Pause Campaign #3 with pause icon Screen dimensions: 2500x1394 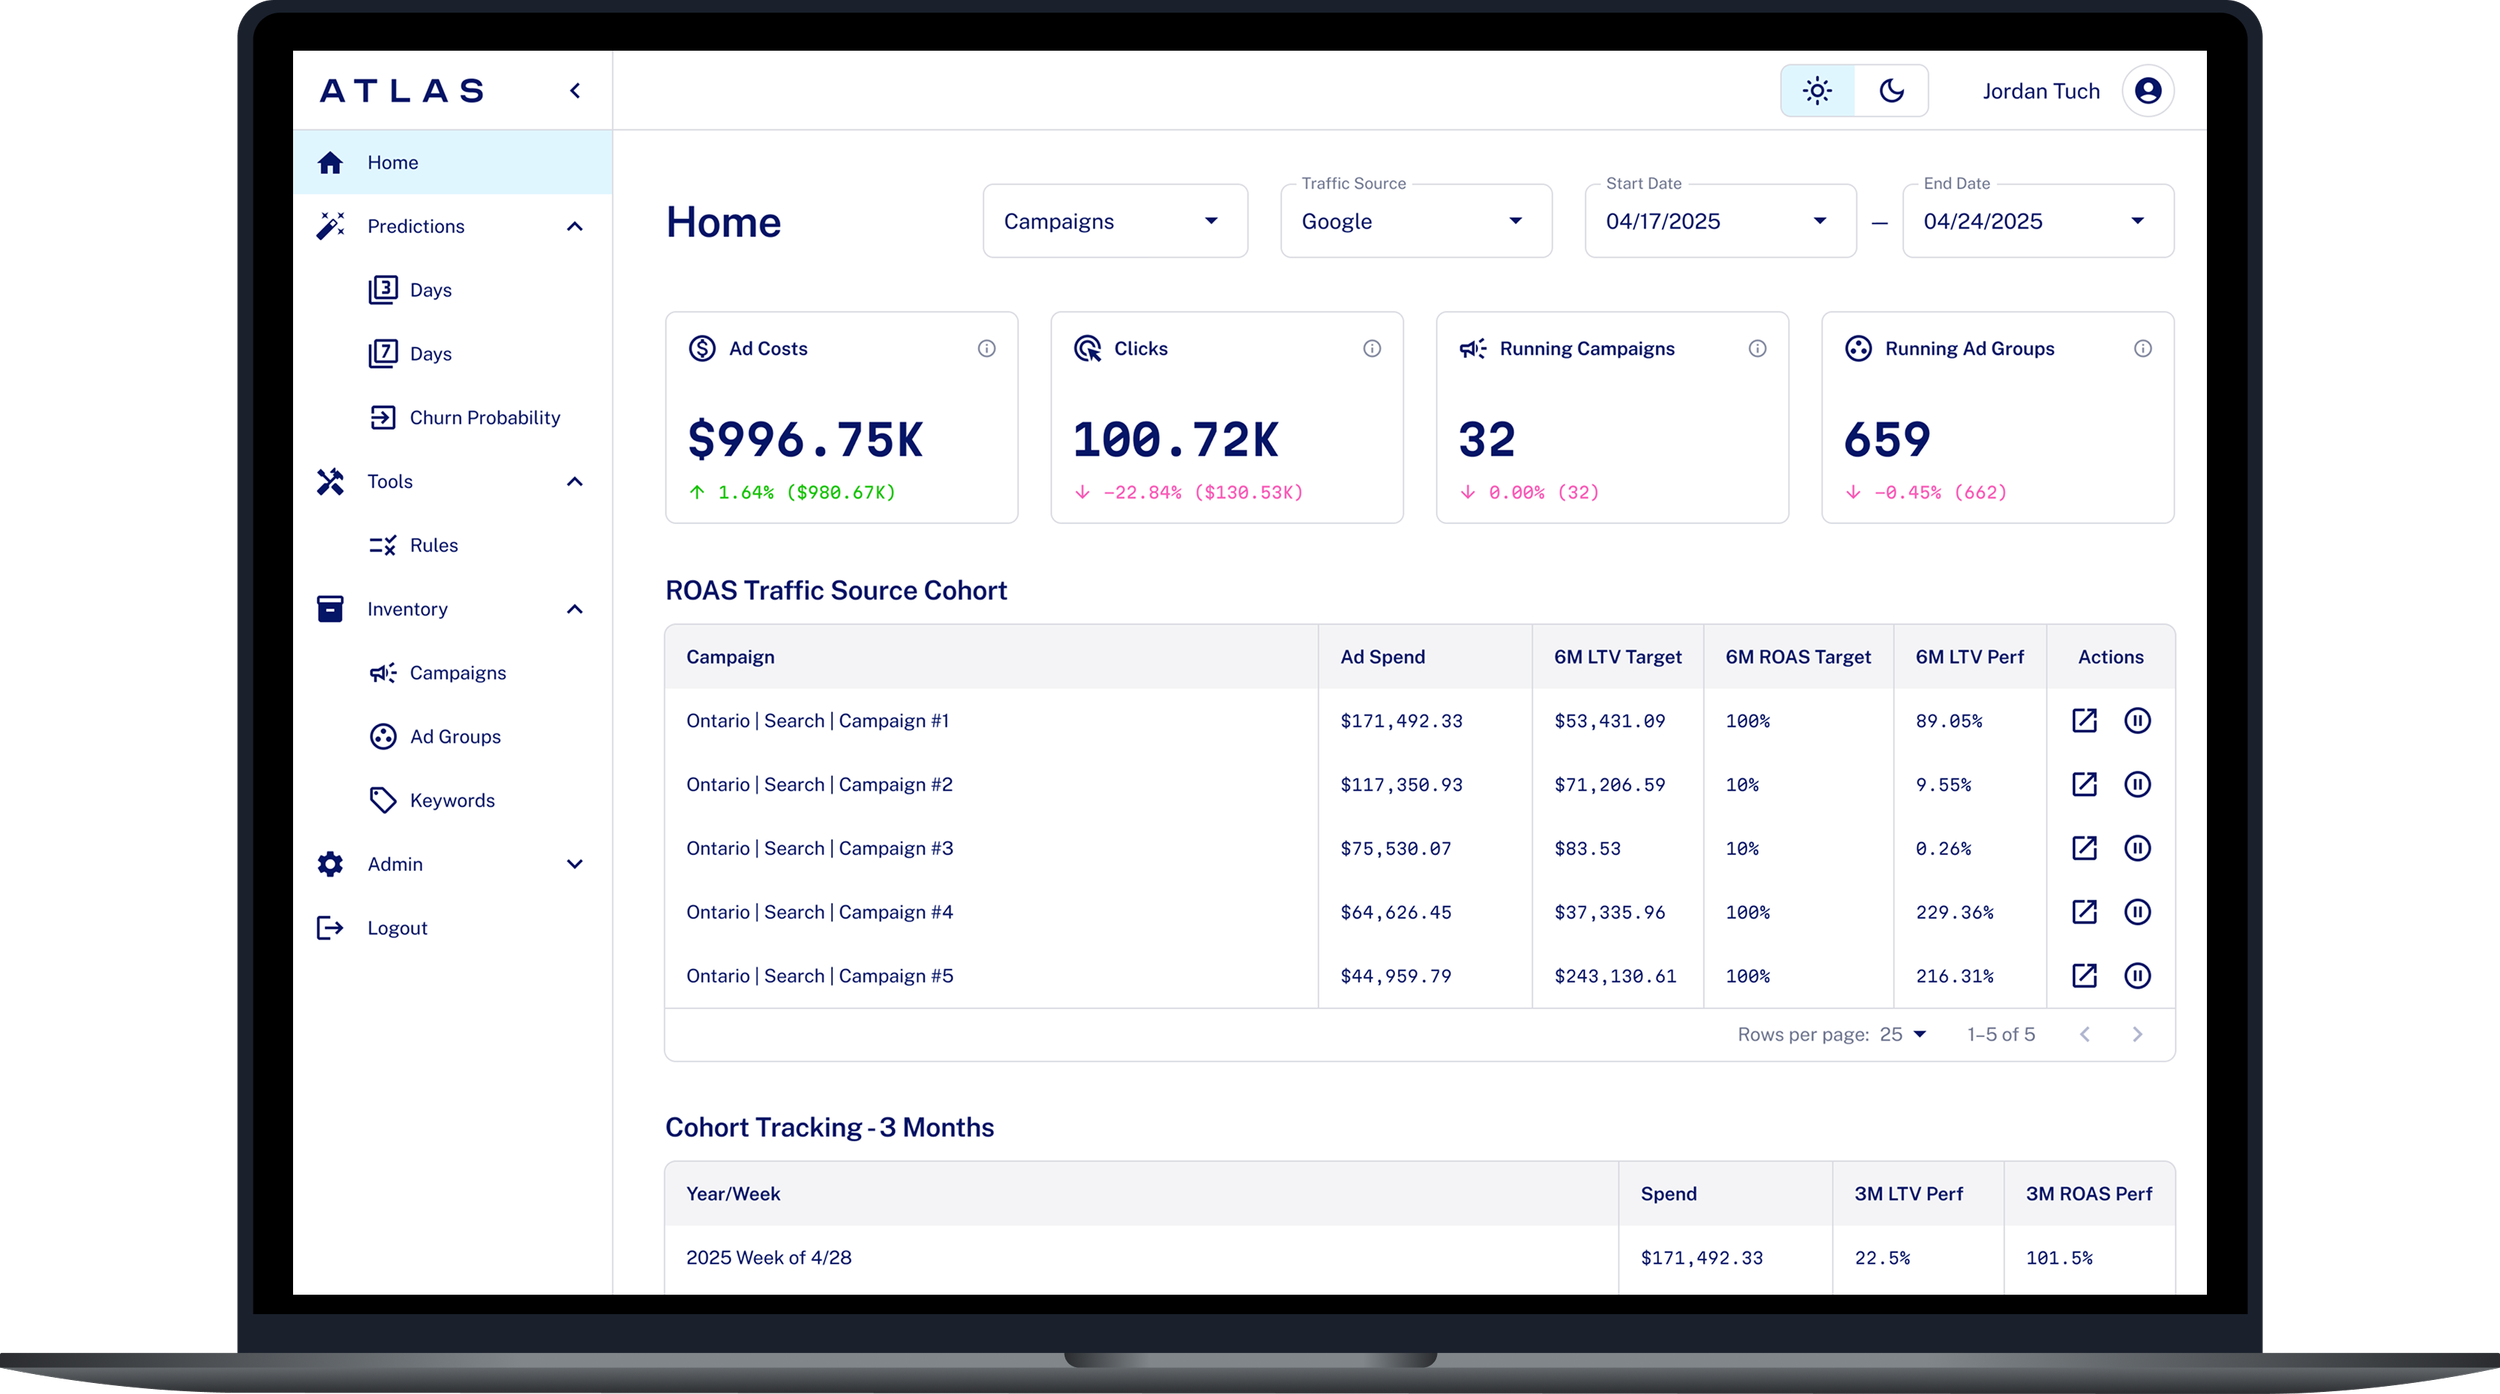2137,848
